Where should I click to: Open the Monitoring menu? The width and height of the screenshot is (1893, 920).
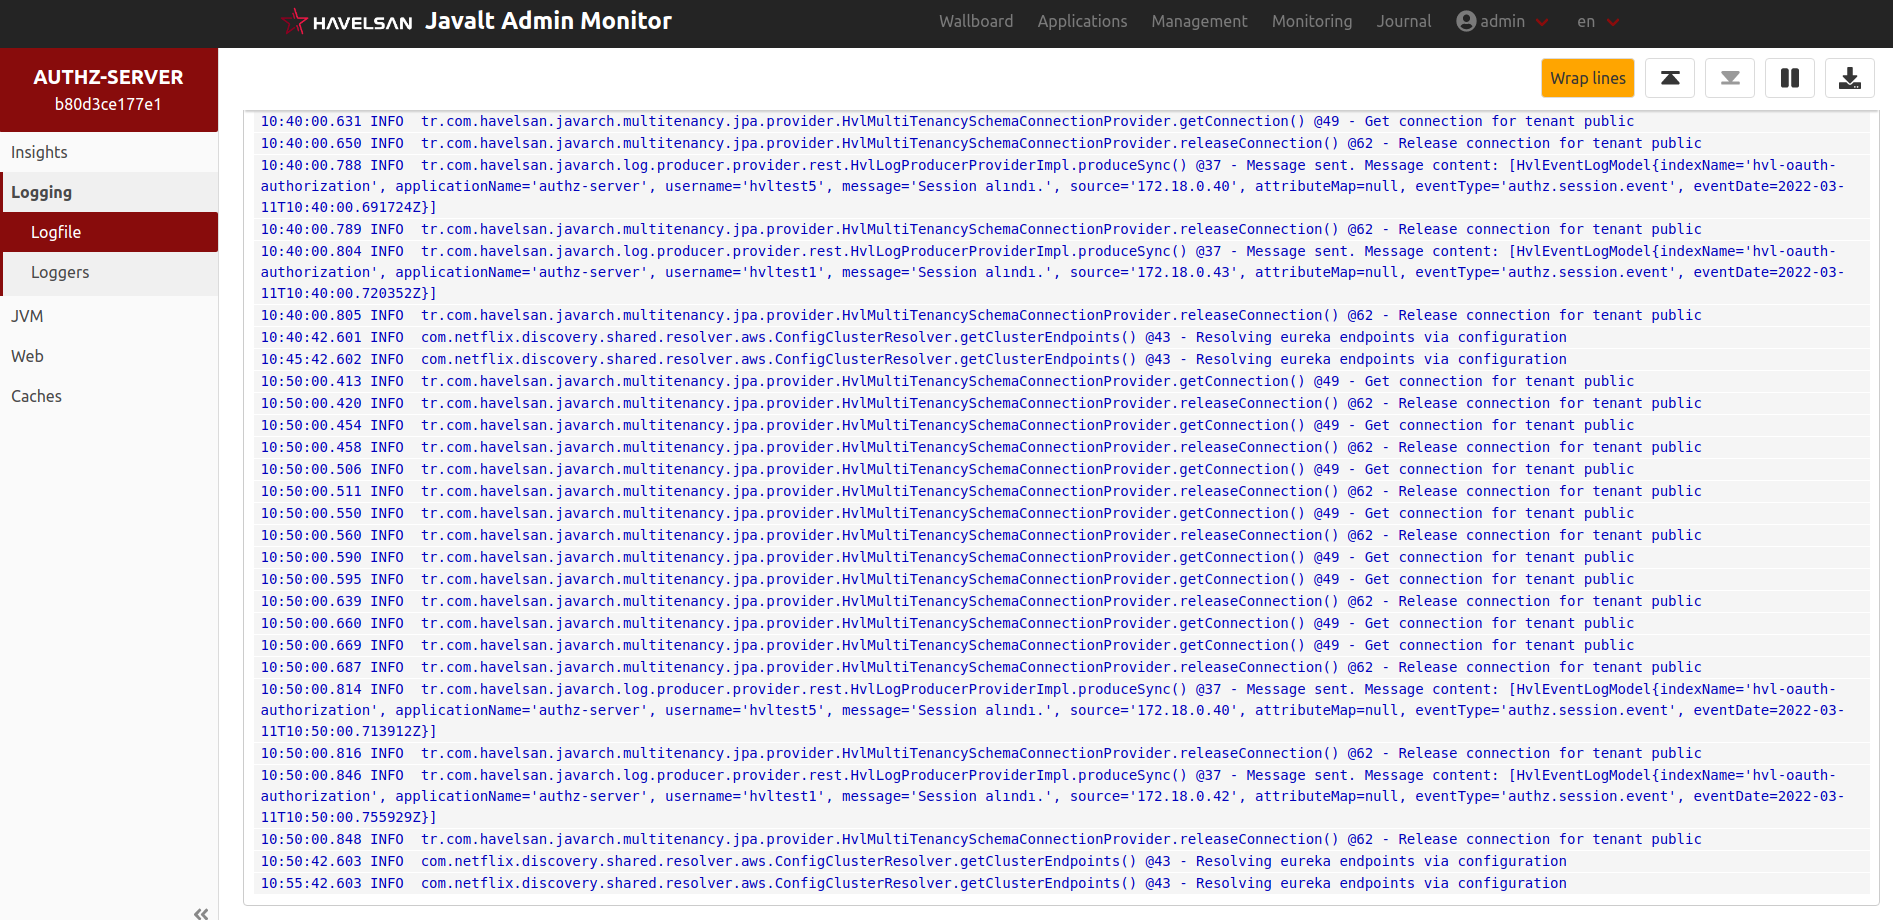(1312, 21)
